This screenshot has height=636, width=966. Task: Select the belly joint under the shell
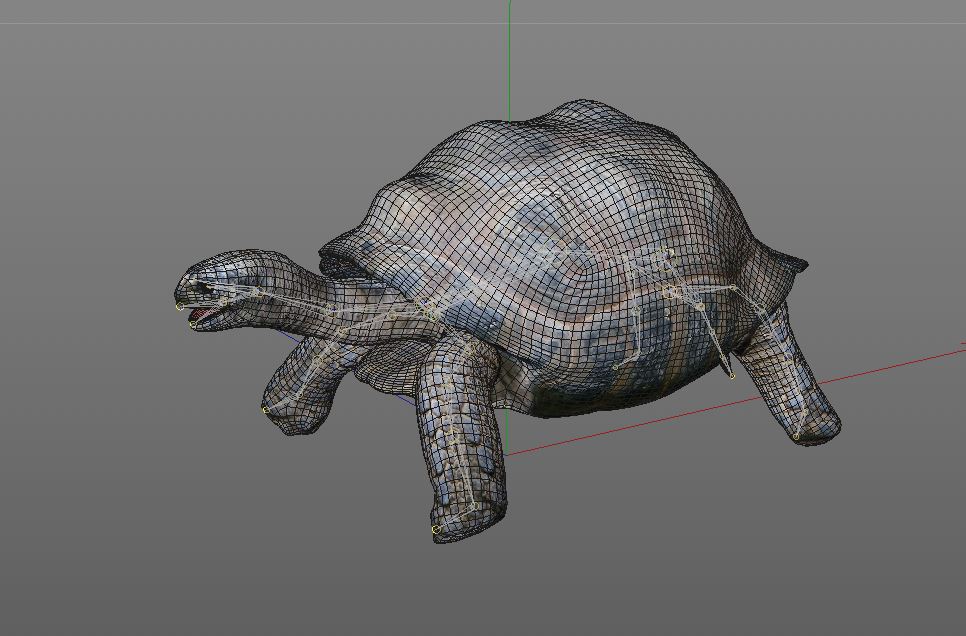pos(614,367)
